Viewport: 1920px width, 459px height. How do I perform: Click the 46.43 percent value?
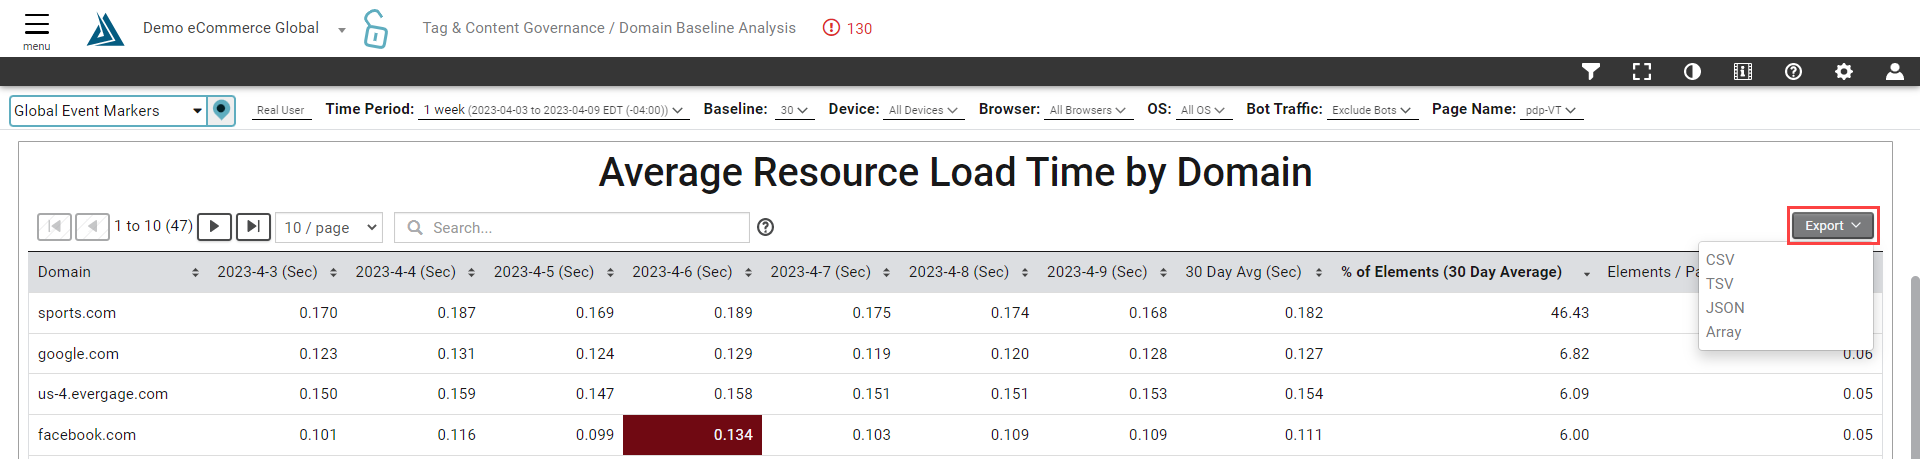1569,313
